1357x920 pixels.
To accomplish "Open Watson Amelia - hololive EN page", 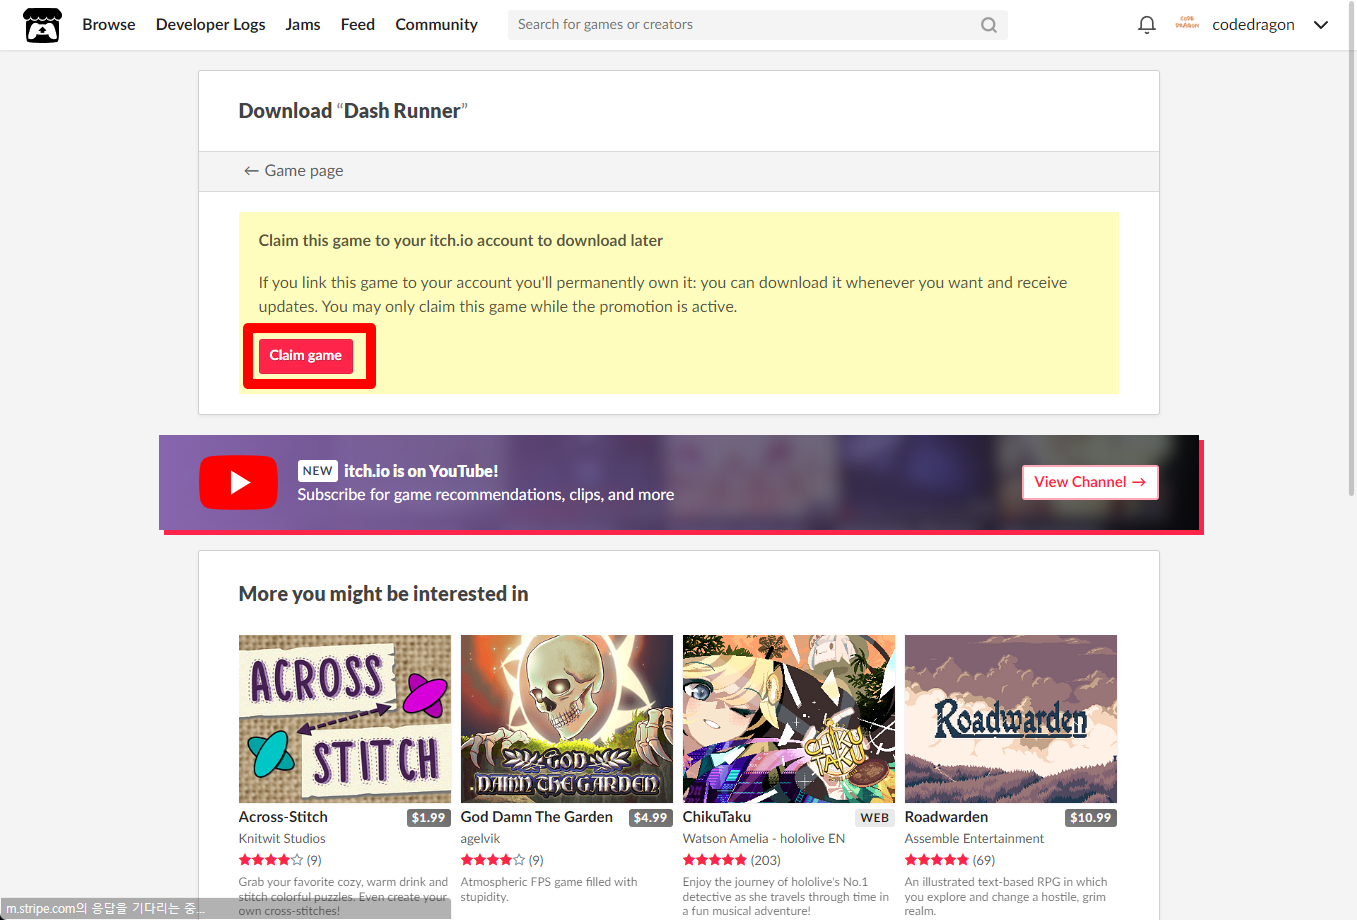I will coord(764,839).
